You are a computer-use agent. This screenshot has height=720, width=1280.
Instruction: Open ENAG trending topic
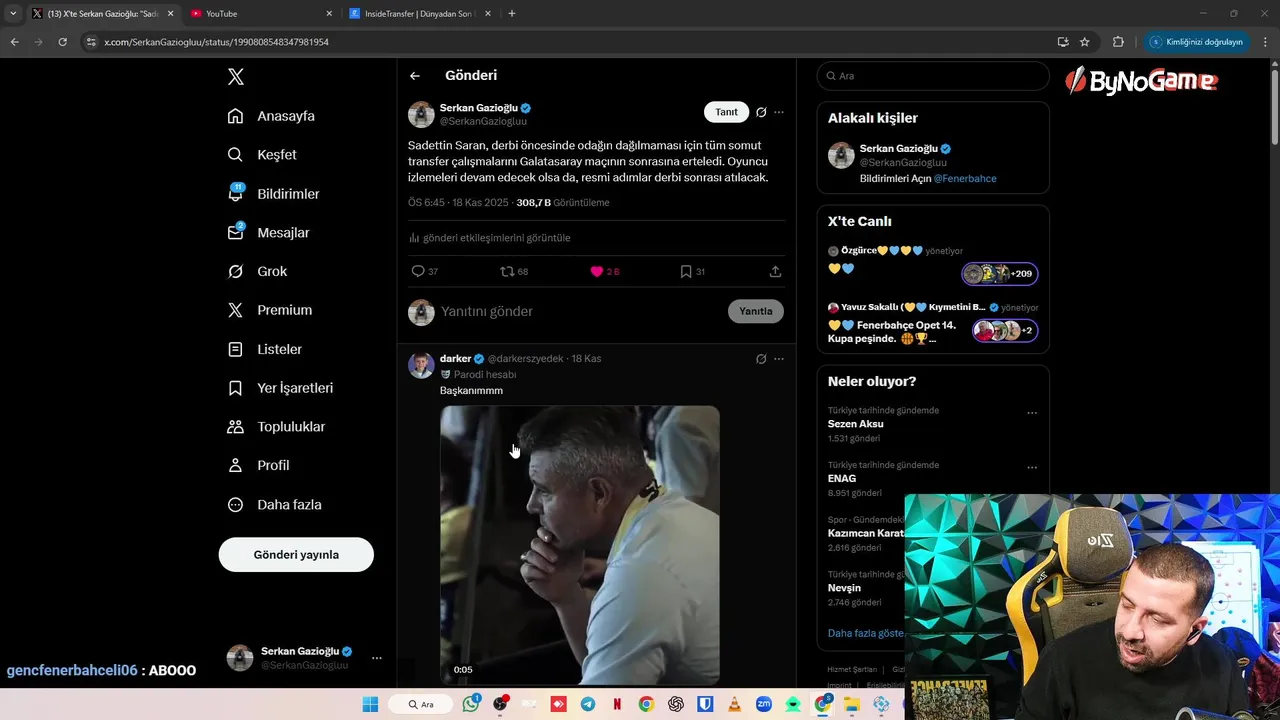point(842,479)
